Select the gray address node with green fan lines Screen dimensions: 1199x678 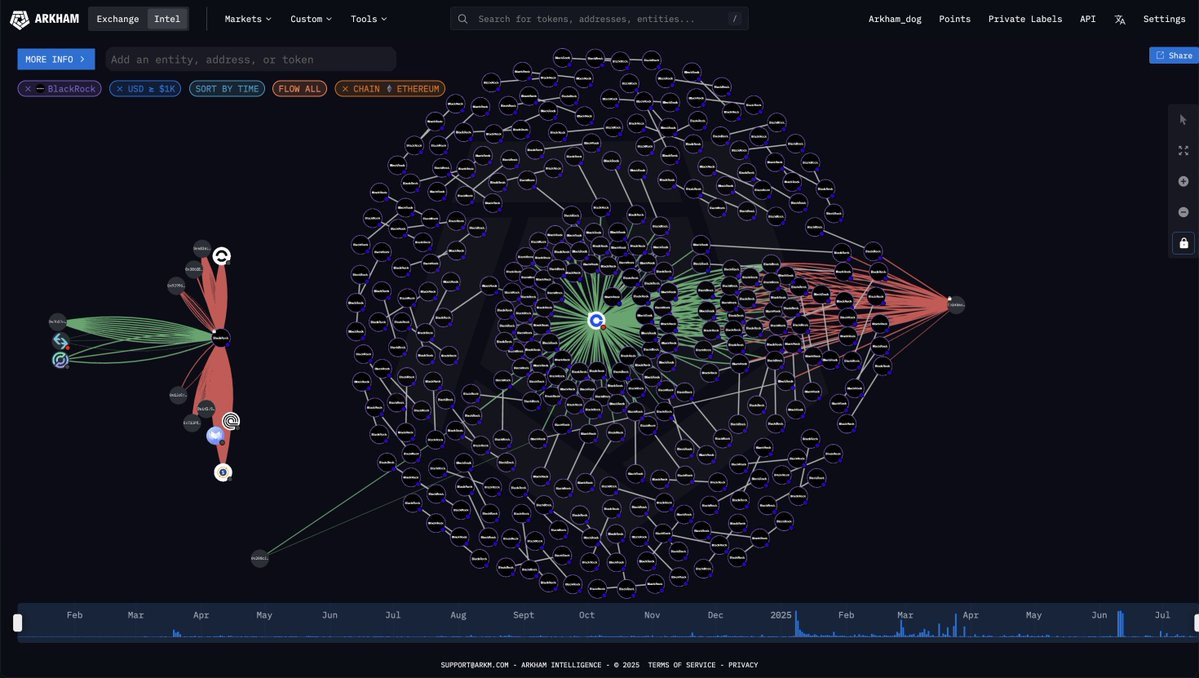[57, 322]
